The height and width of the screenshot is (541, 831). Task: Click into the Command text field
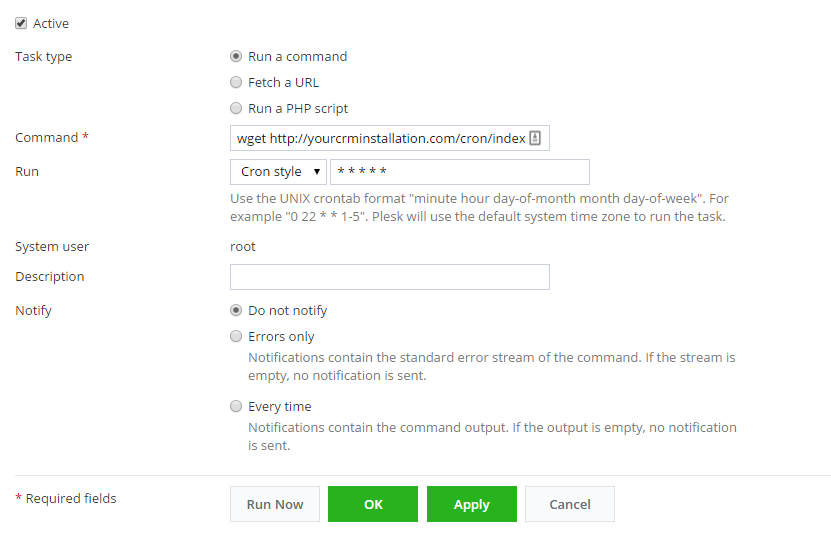(380, 138)
